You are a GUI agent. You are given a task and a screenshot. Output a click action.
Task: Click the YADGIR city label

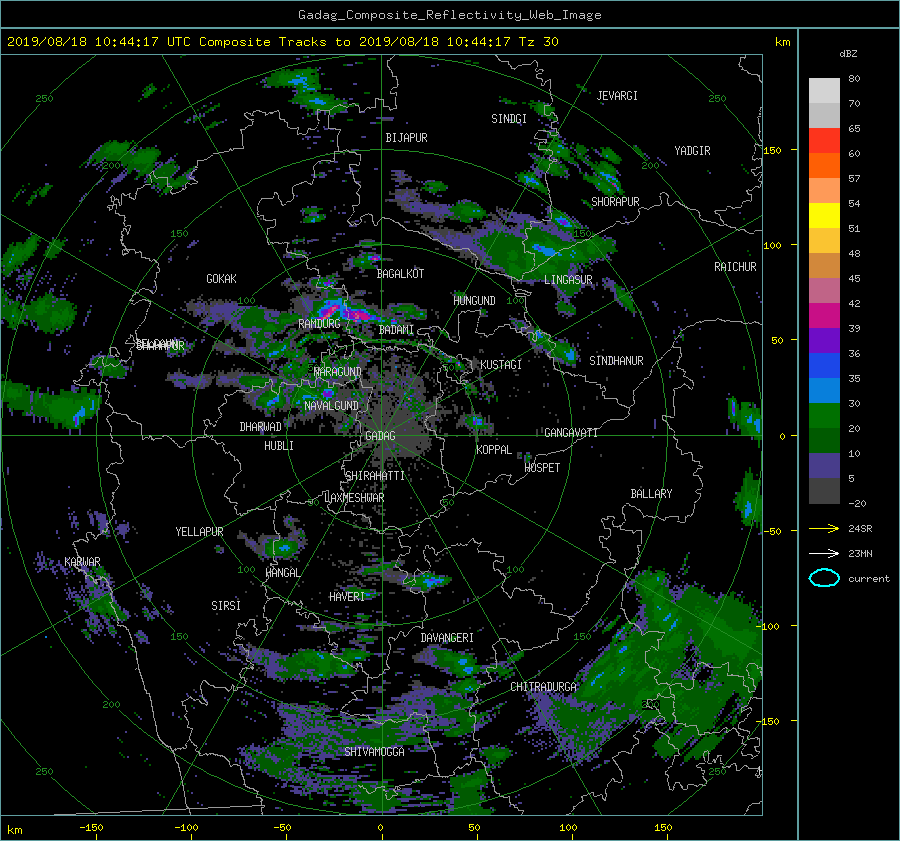[692, 151]
